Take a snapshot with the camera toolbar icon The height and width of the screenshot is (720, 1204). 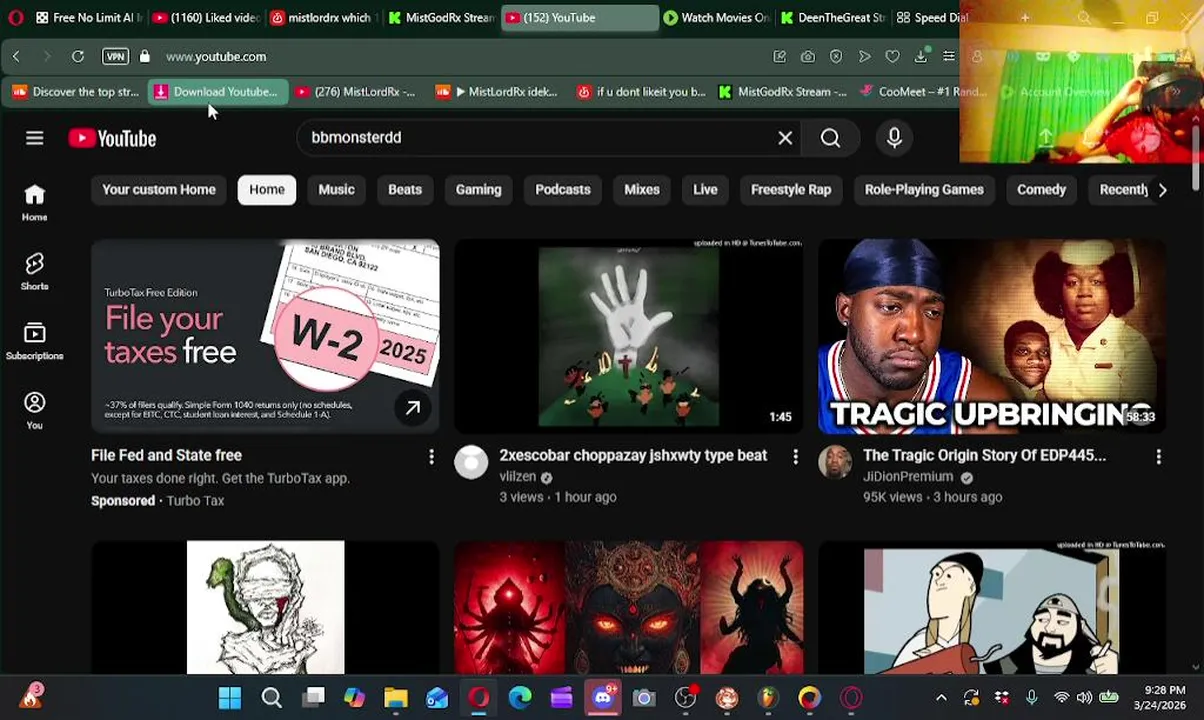tap(808, 56)
